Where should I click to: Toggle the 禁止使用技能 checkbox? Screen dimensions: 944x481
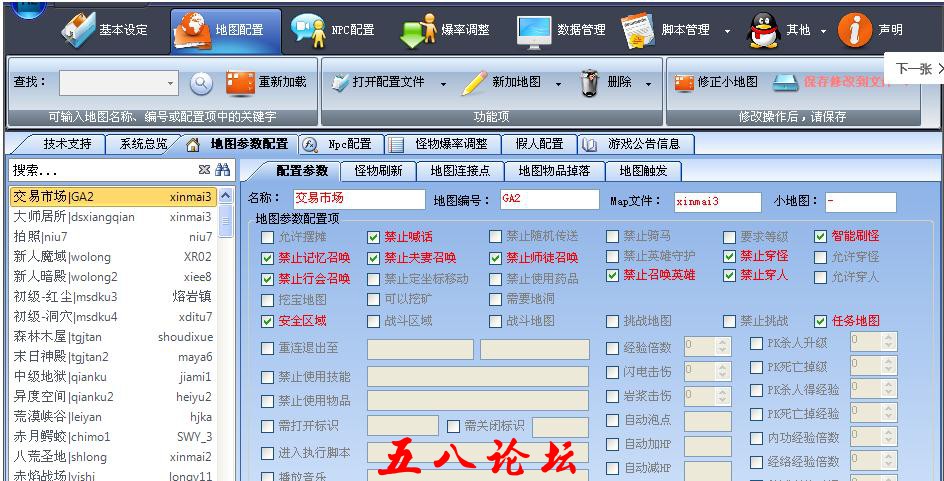(267, 377)
